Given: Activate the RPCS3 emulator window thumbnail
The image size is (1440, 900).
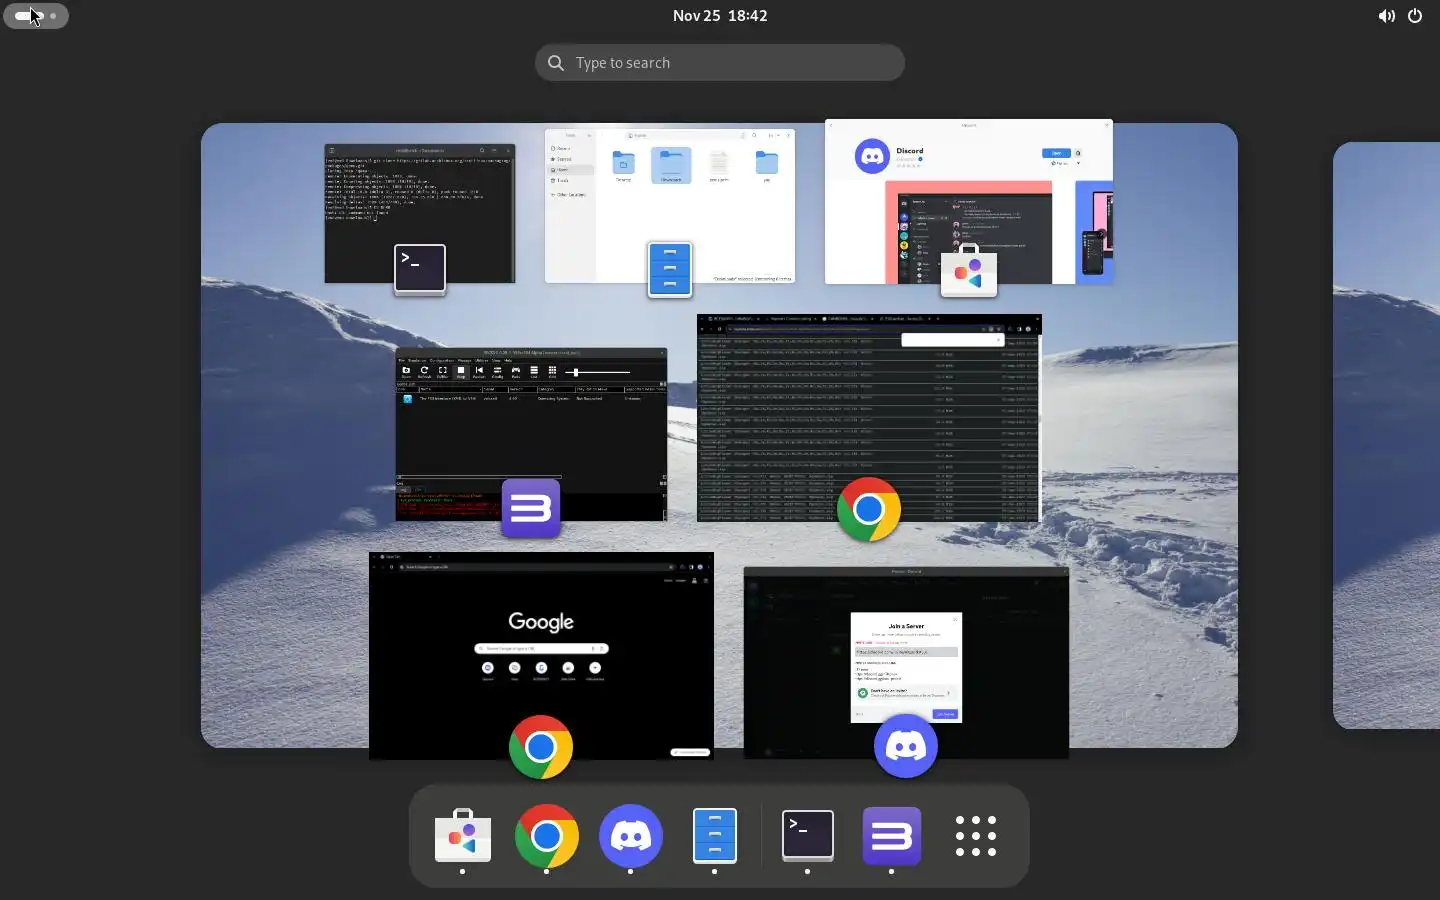Looking at the screenshot, I should [531, 434].
